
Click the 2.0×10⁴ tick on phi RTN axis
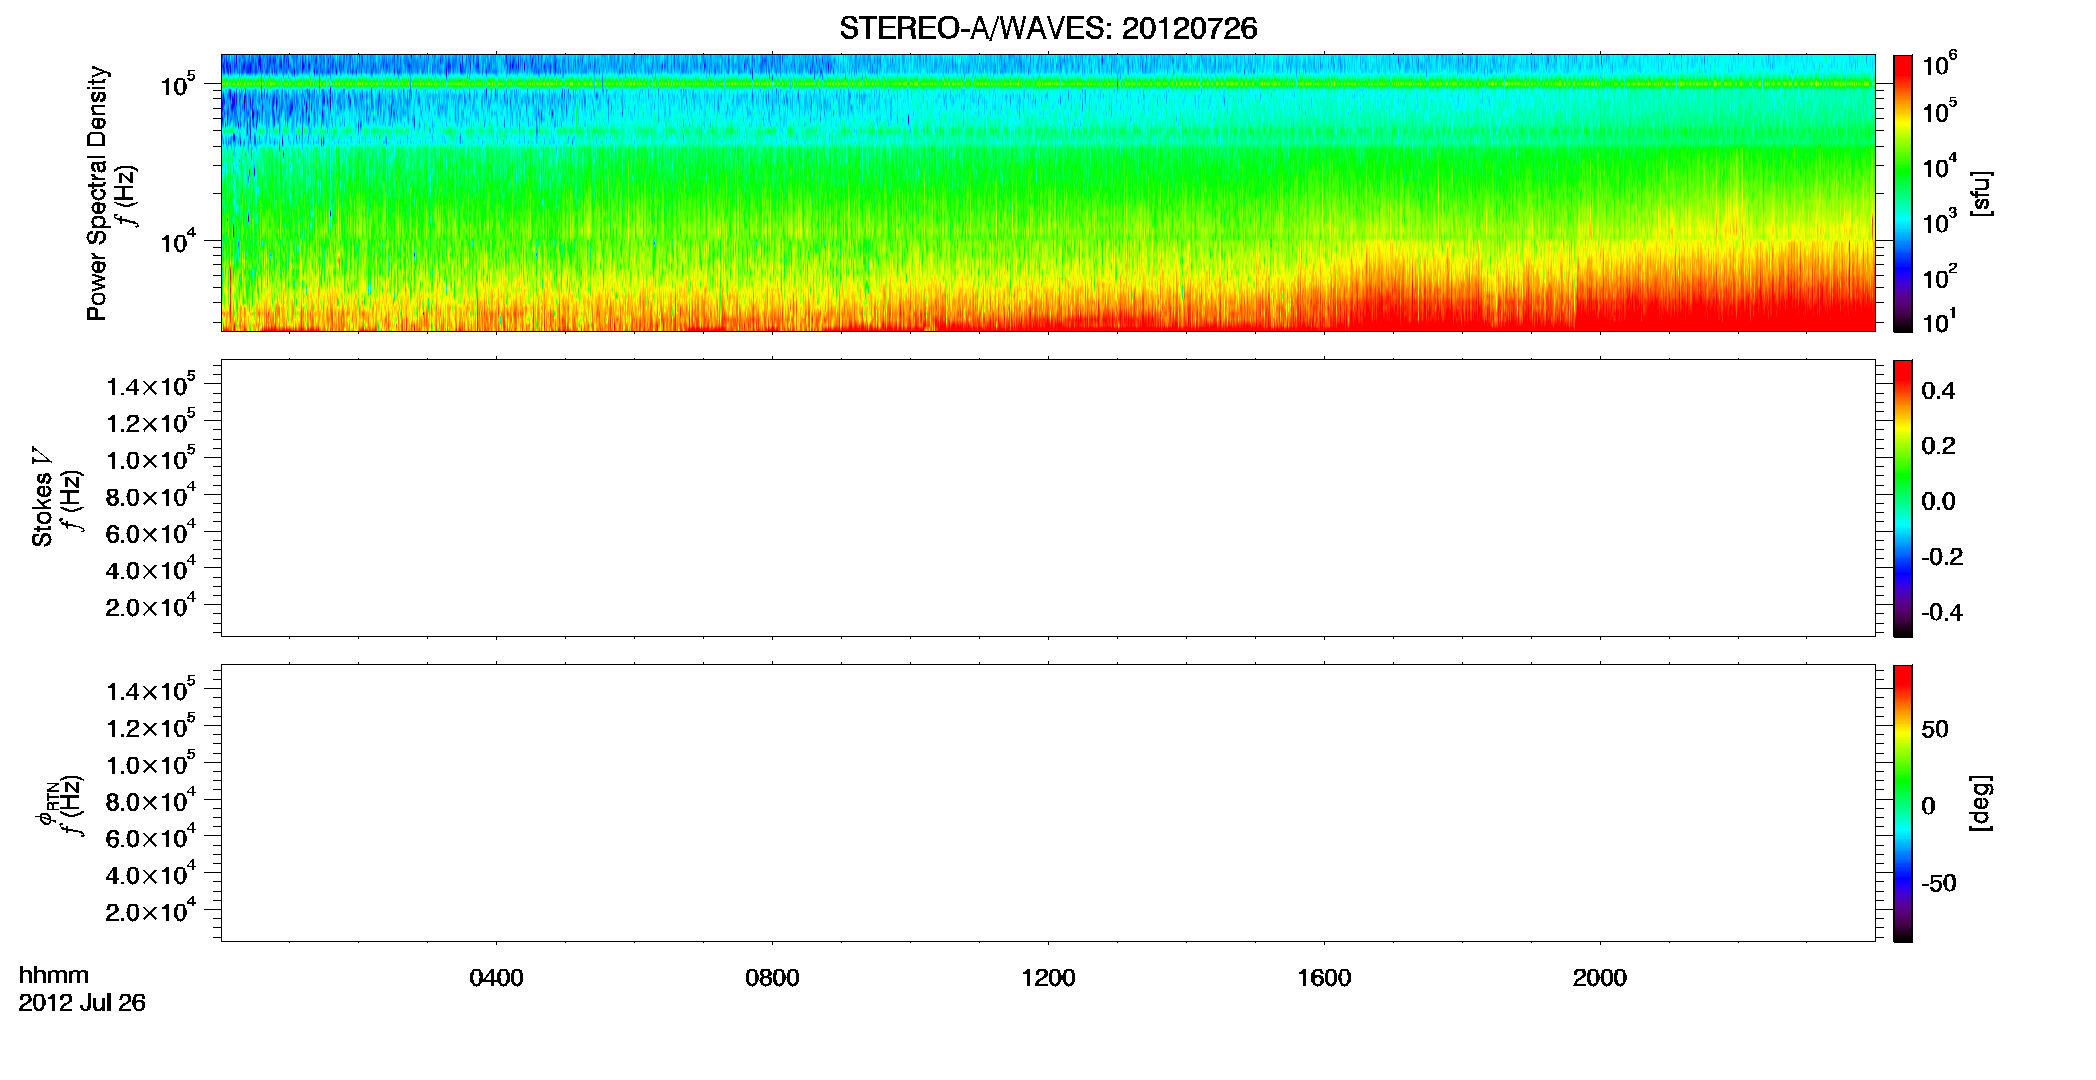[x=151, y=911]
